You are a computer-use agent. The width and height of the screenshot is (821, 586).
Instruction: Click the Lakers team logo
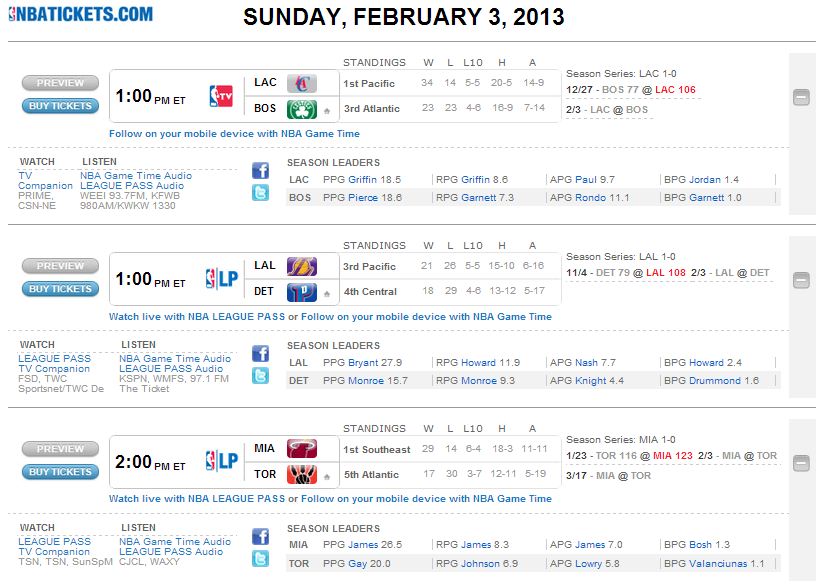pos(301,266)
